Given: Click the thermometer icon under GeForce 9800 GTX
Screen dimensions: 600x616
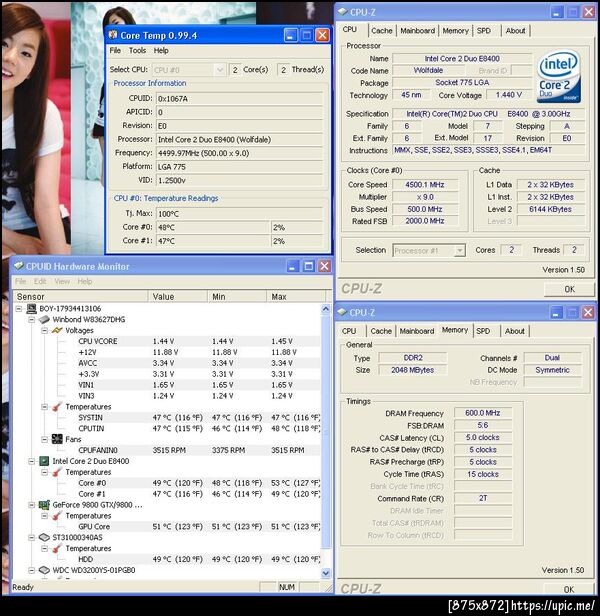Looking at the screenshot, I should (x=57, y=515).
